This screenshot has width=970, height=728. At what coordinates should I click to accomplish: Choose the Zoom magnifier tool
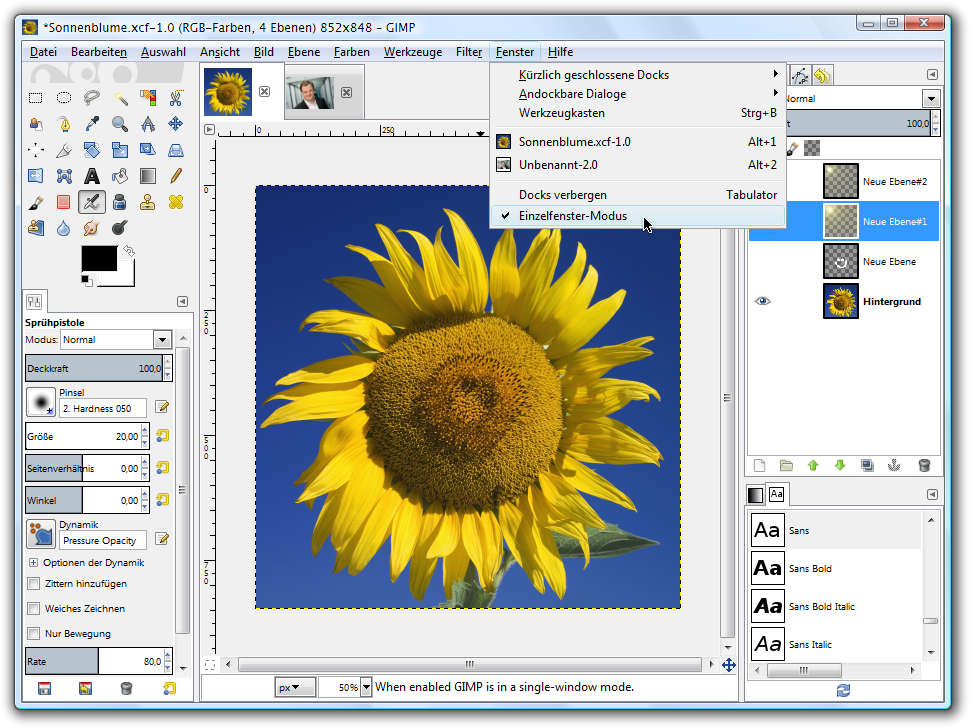tap(120, 124)
